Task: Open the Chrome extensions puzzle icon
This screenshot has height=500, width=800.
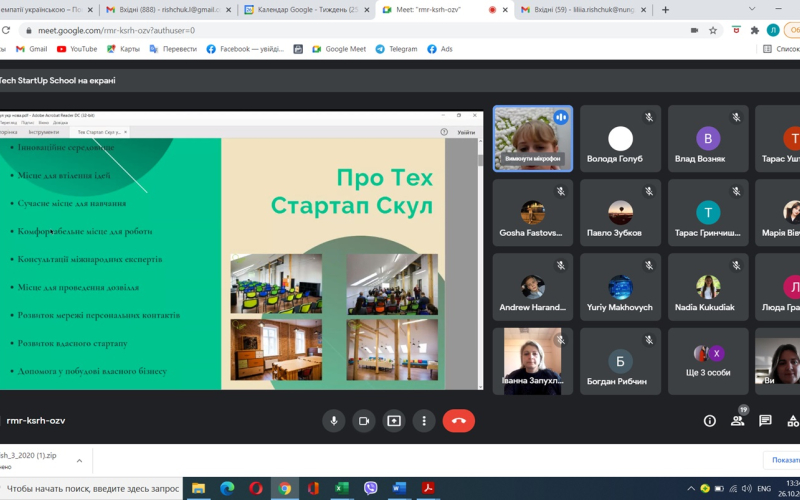Action: pyautogui.click(x=755, y=31)
